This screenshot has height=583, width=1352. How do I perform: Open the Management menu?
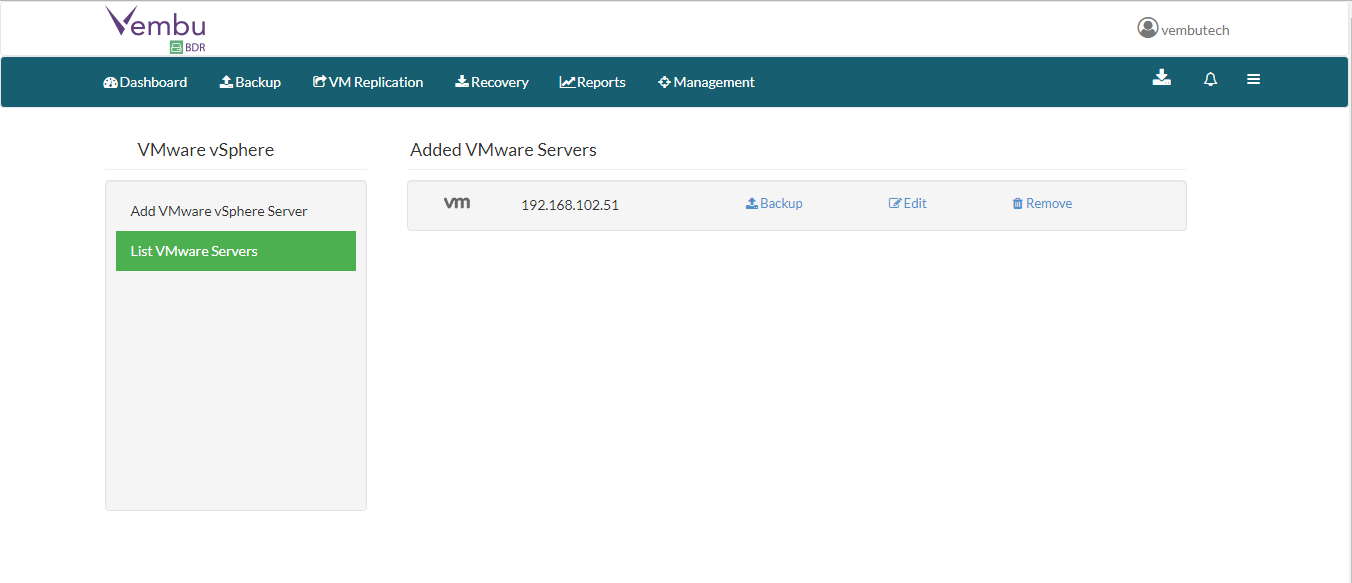(x=706, y=82)
